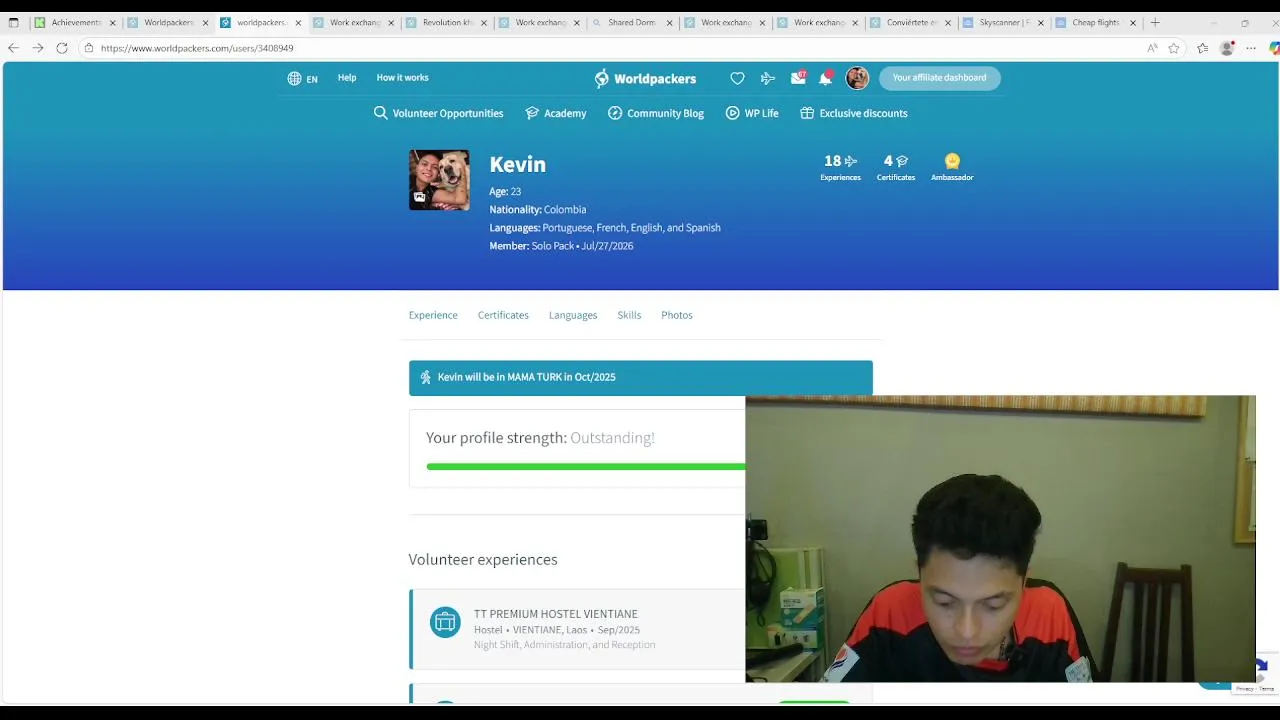Open the favorites heart icon
The image size is (1280, 720).
pos(737,78)
